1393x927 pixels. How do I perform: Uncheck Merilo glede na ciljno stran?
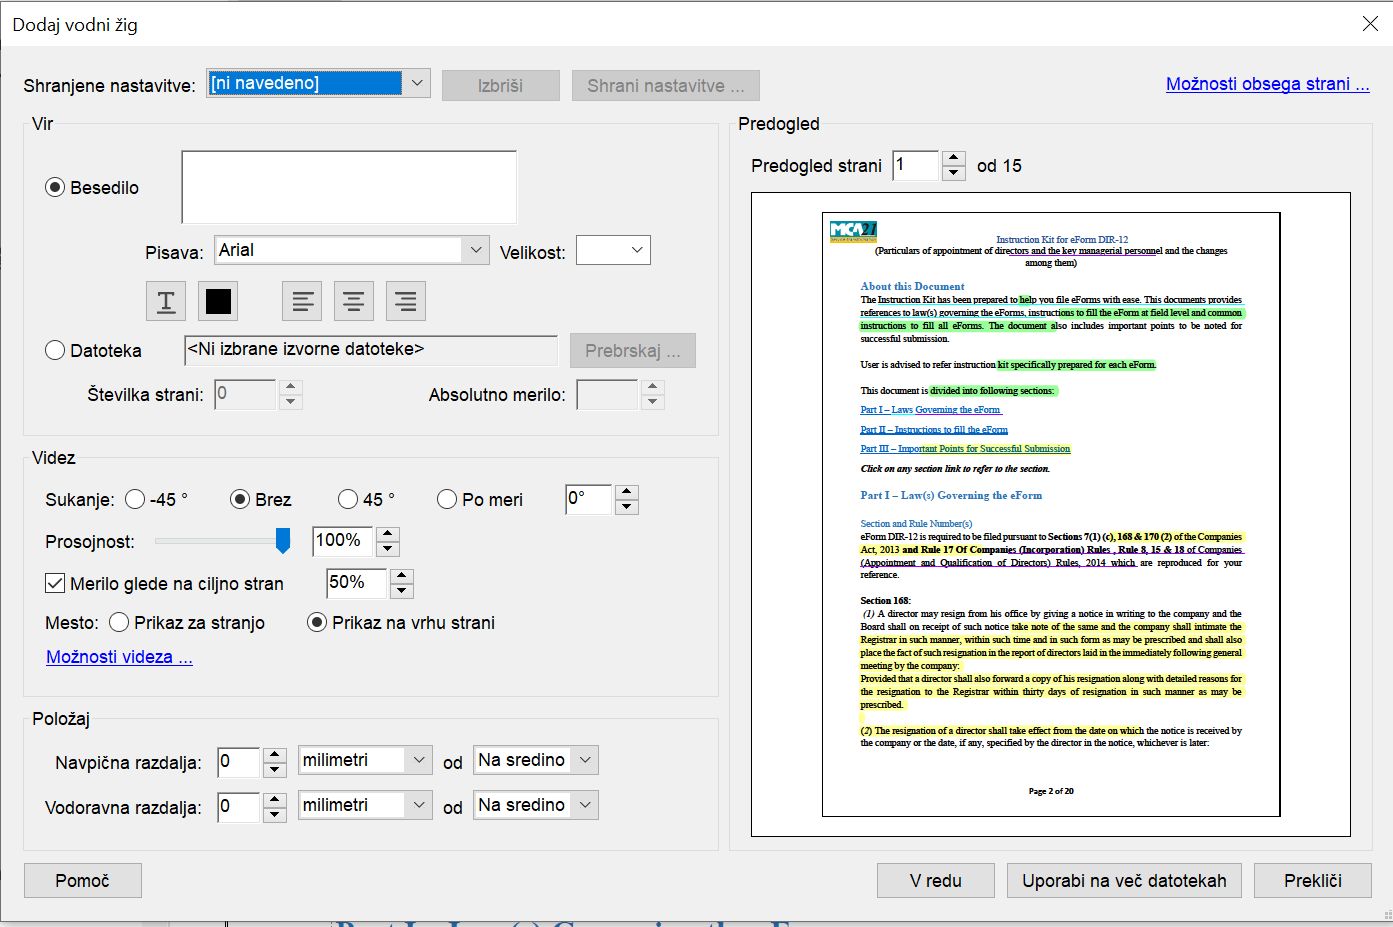coord(55,583)
